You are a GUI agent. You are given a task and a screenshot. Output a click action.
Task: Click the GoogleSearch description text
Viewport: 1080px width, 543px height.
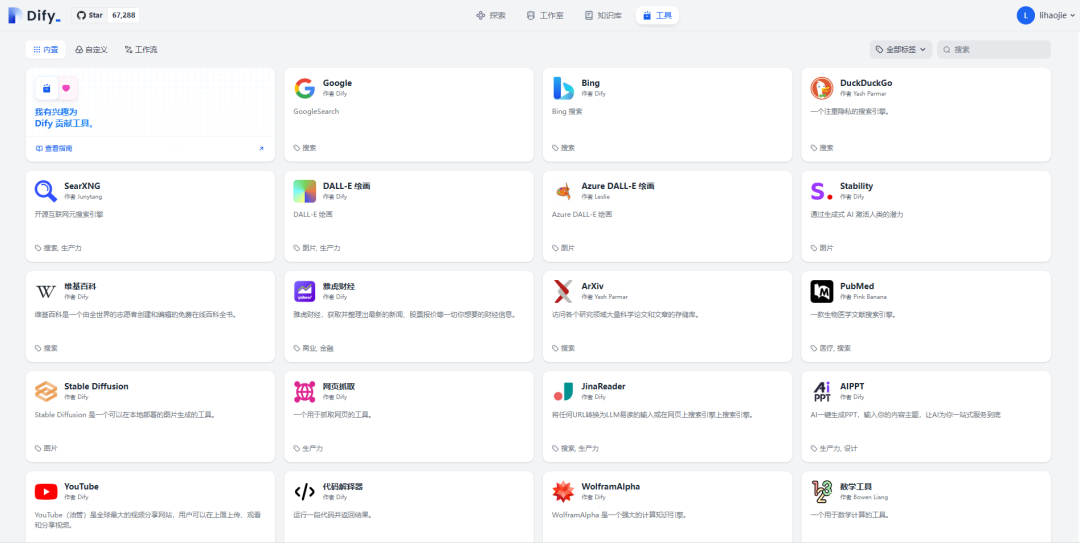point(316,111)
